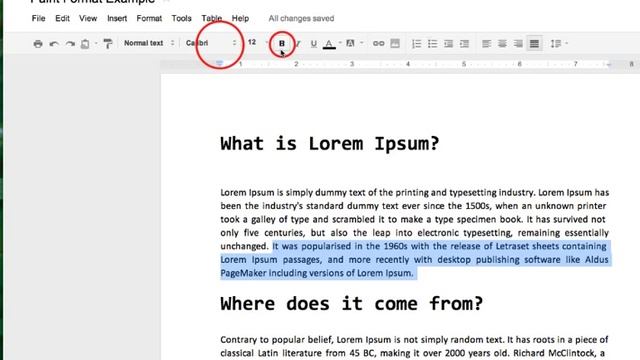Click the word 'PageMaker' in selected text

point(243,273)
